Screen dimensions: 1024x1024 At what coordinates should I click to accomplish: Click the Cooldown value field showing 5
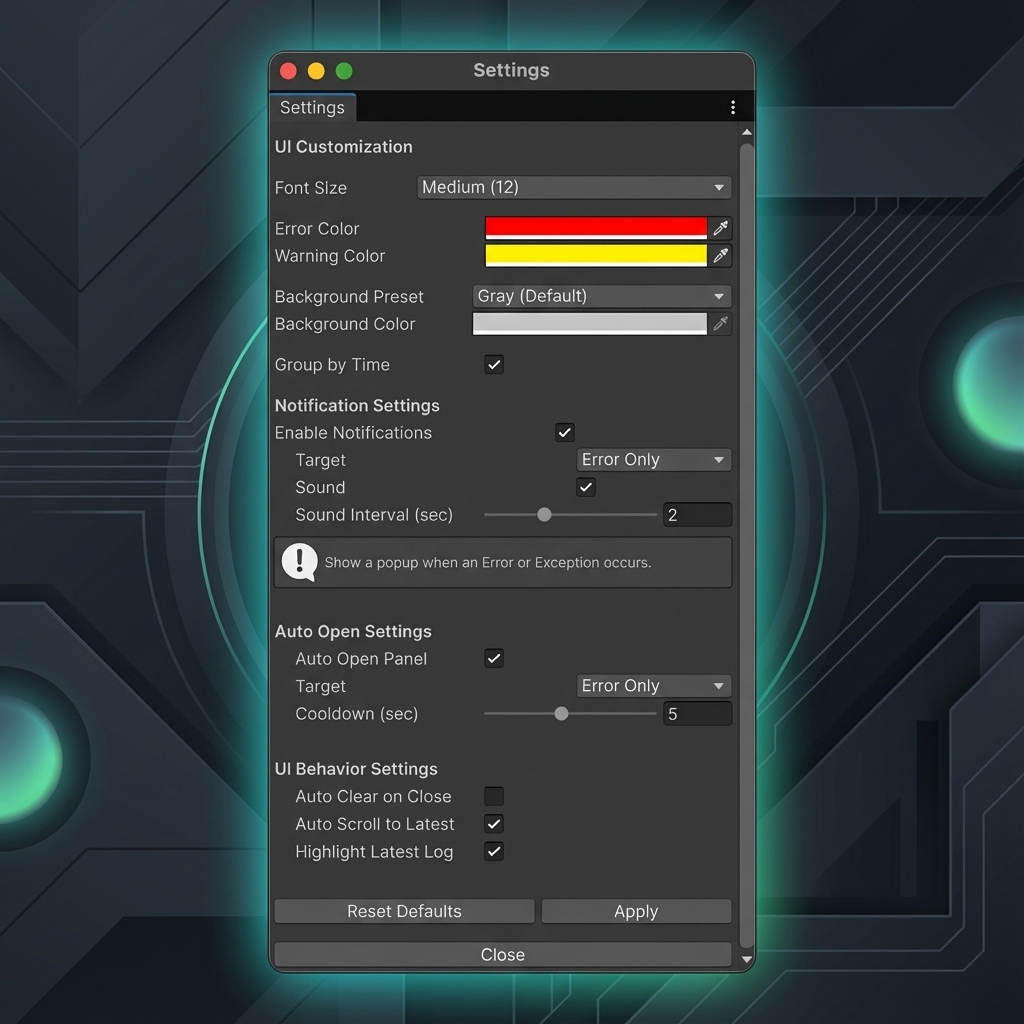coord(697,714)
